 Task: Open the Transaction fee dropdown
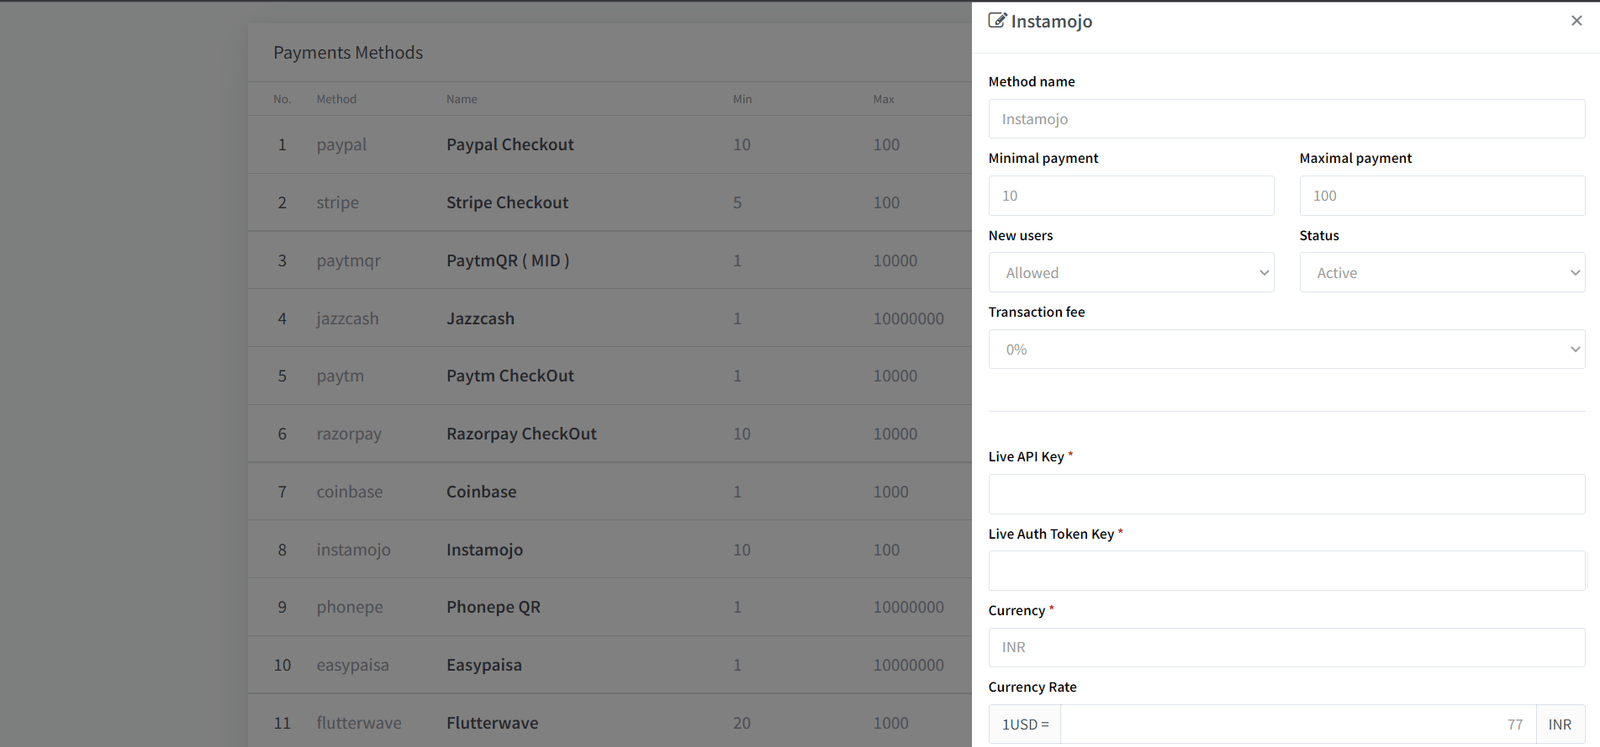[1286, 350]
